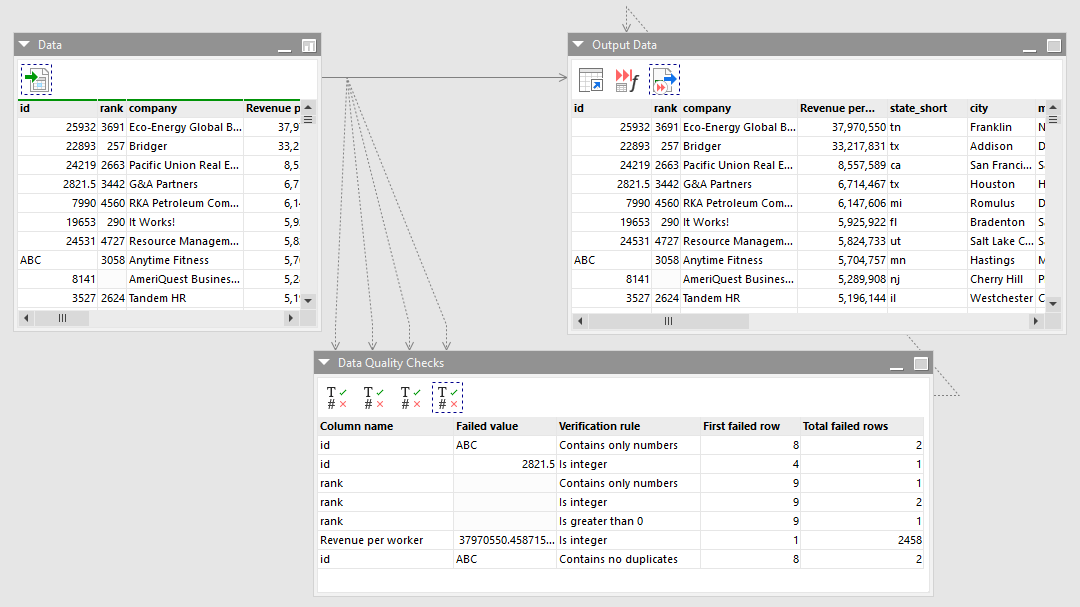The height and width of the screenshot is (607, 1080).
Task: Click Output Data horizontal scroll right arrow
Action: tap(1036, 321)
